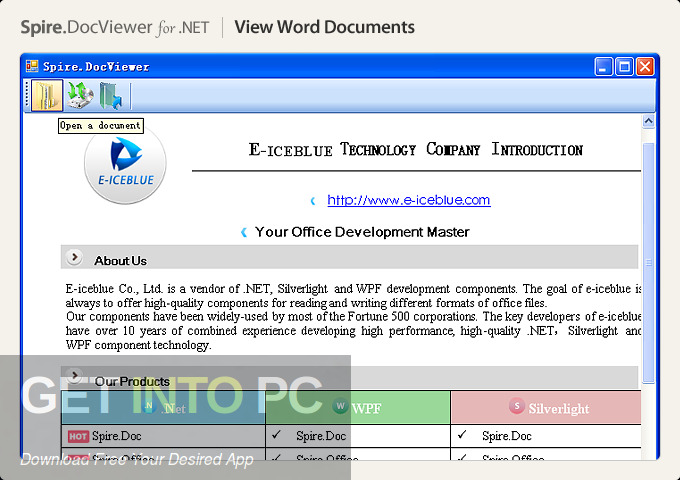This screenshot has width=680, height=480.
Task: Click the E-iceblue Technology Company Introduction title
Action: (x=415, y=150)
